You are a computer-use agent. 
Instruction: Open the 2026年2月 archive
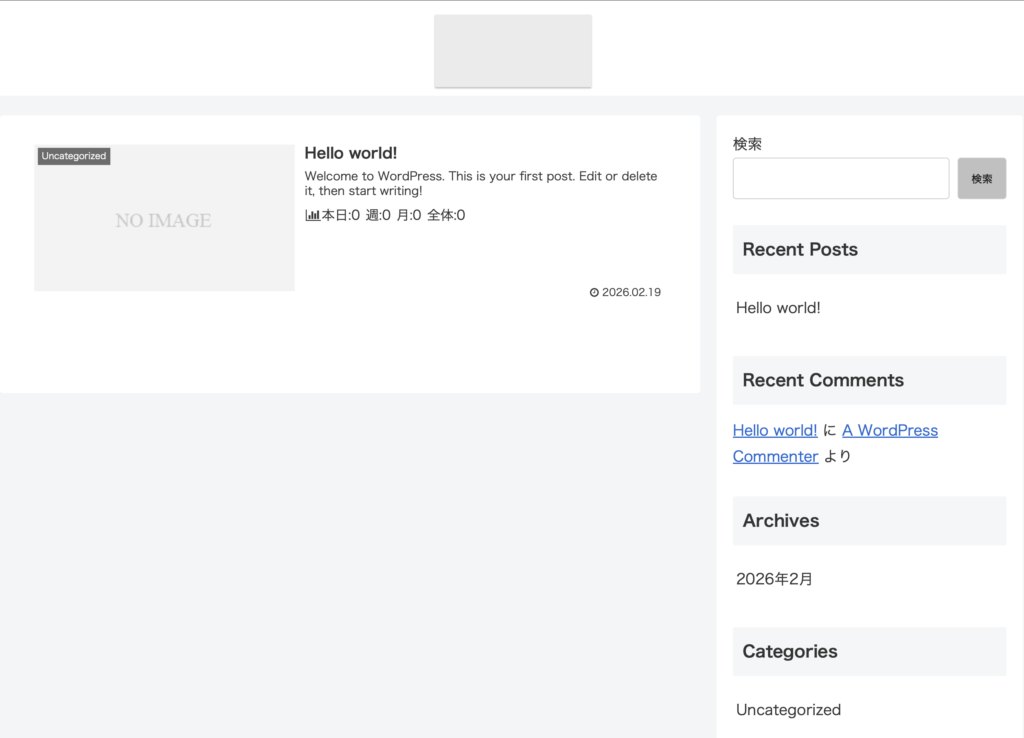coord(774,579)
